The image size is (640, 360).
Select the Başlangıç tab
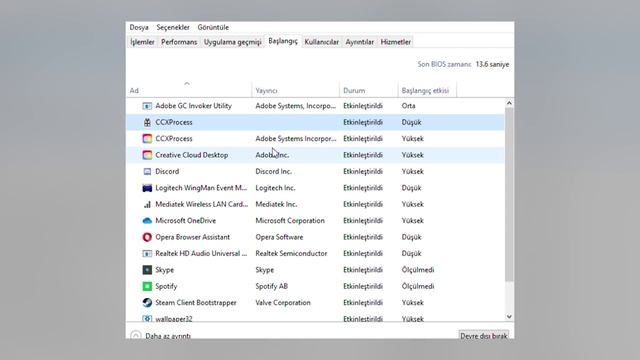point(283,41)
